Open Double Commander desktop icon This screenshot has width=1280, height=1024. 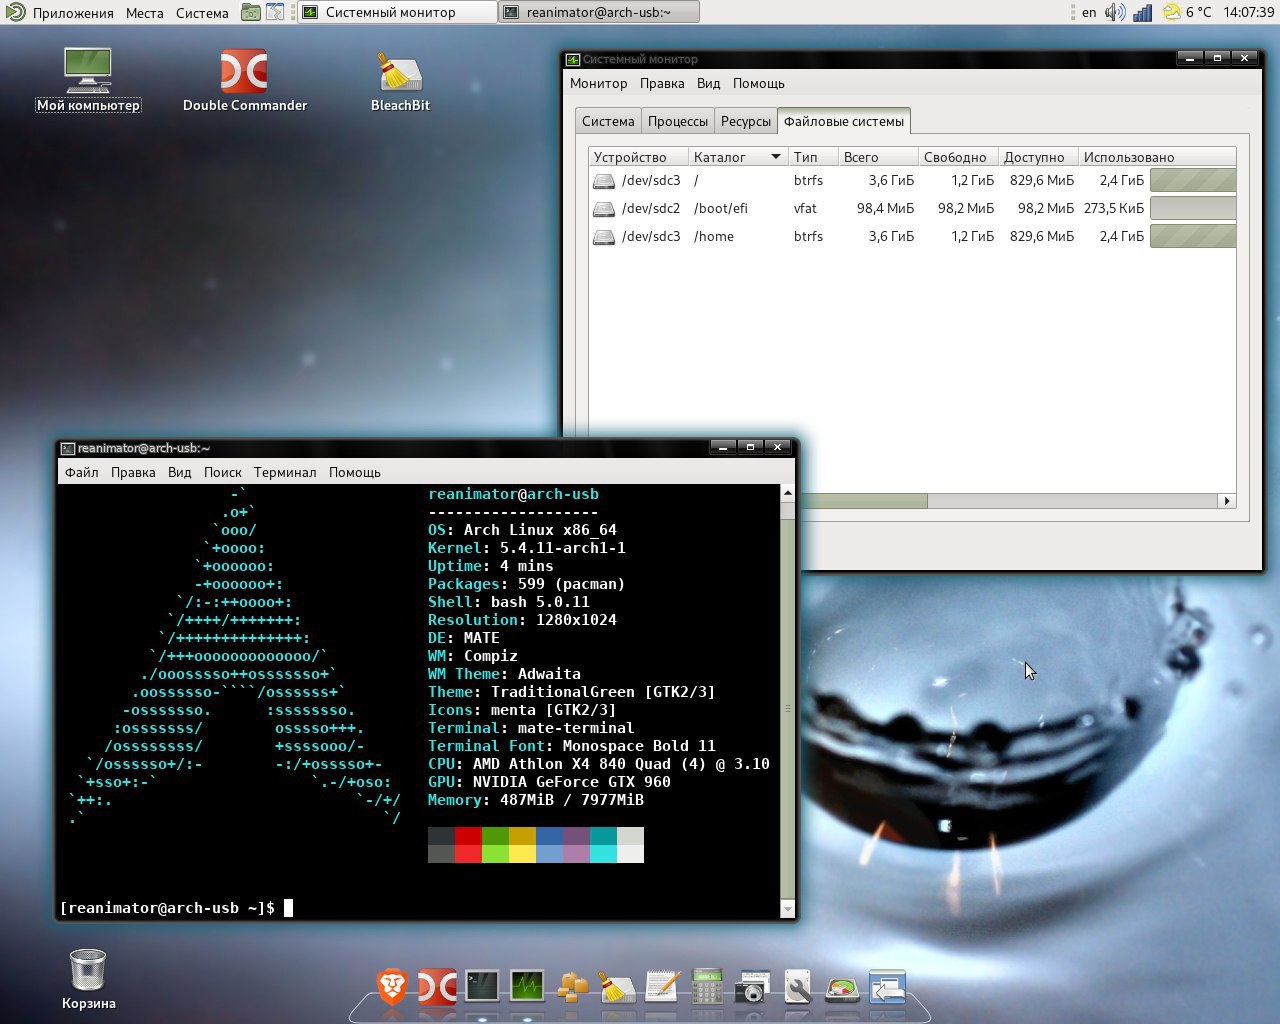[244, 80]
